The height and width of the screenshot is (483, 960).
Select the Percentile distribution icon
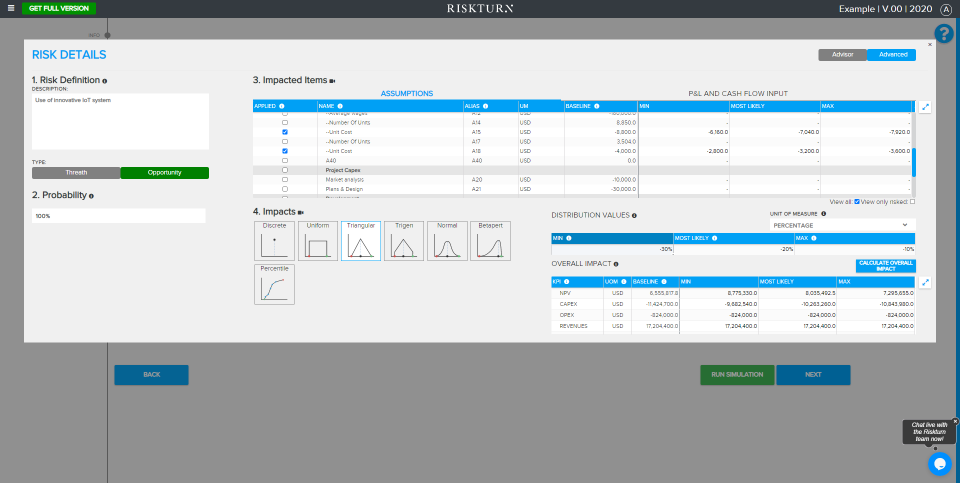click(274, 284)
